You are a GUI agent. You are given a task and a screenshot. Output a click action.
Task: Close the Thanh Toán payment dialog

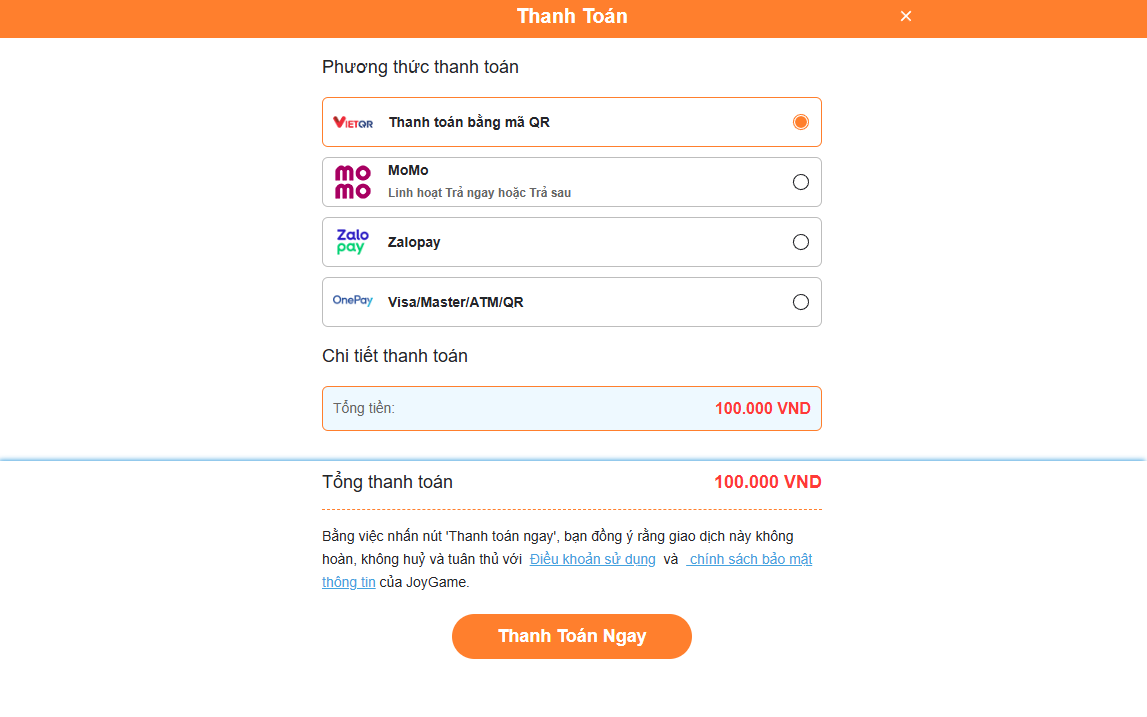coord(906,16)
